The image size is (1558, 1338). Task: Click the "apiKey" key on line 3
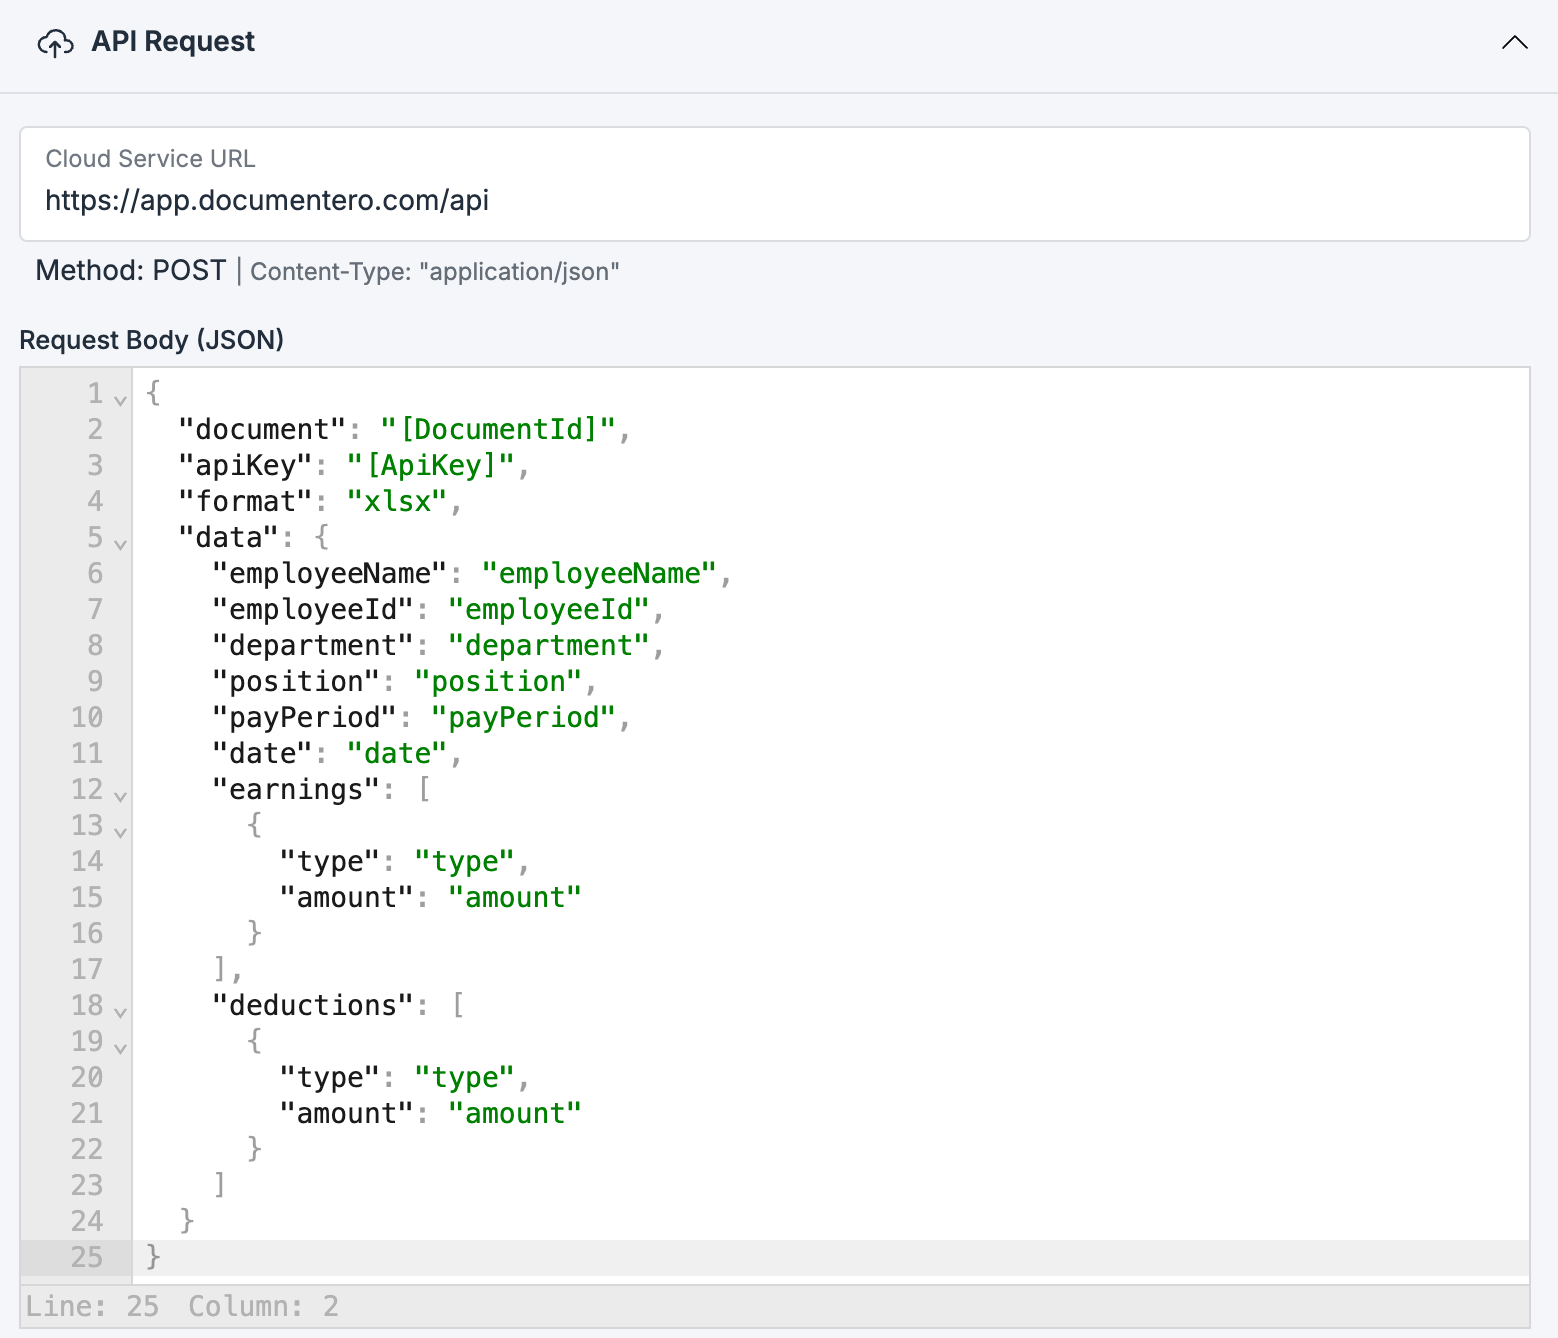pyautogui.click(x=245, y=465)
